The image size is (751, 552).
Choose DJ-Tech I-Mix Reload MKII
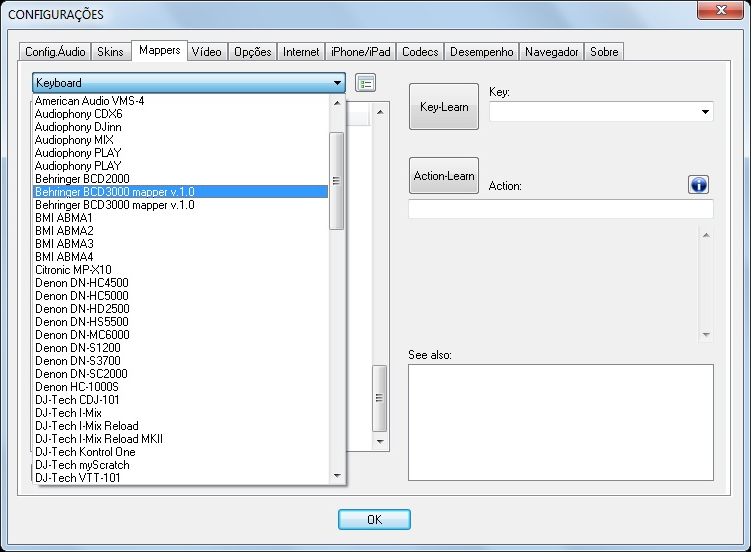tap(181, 439)
